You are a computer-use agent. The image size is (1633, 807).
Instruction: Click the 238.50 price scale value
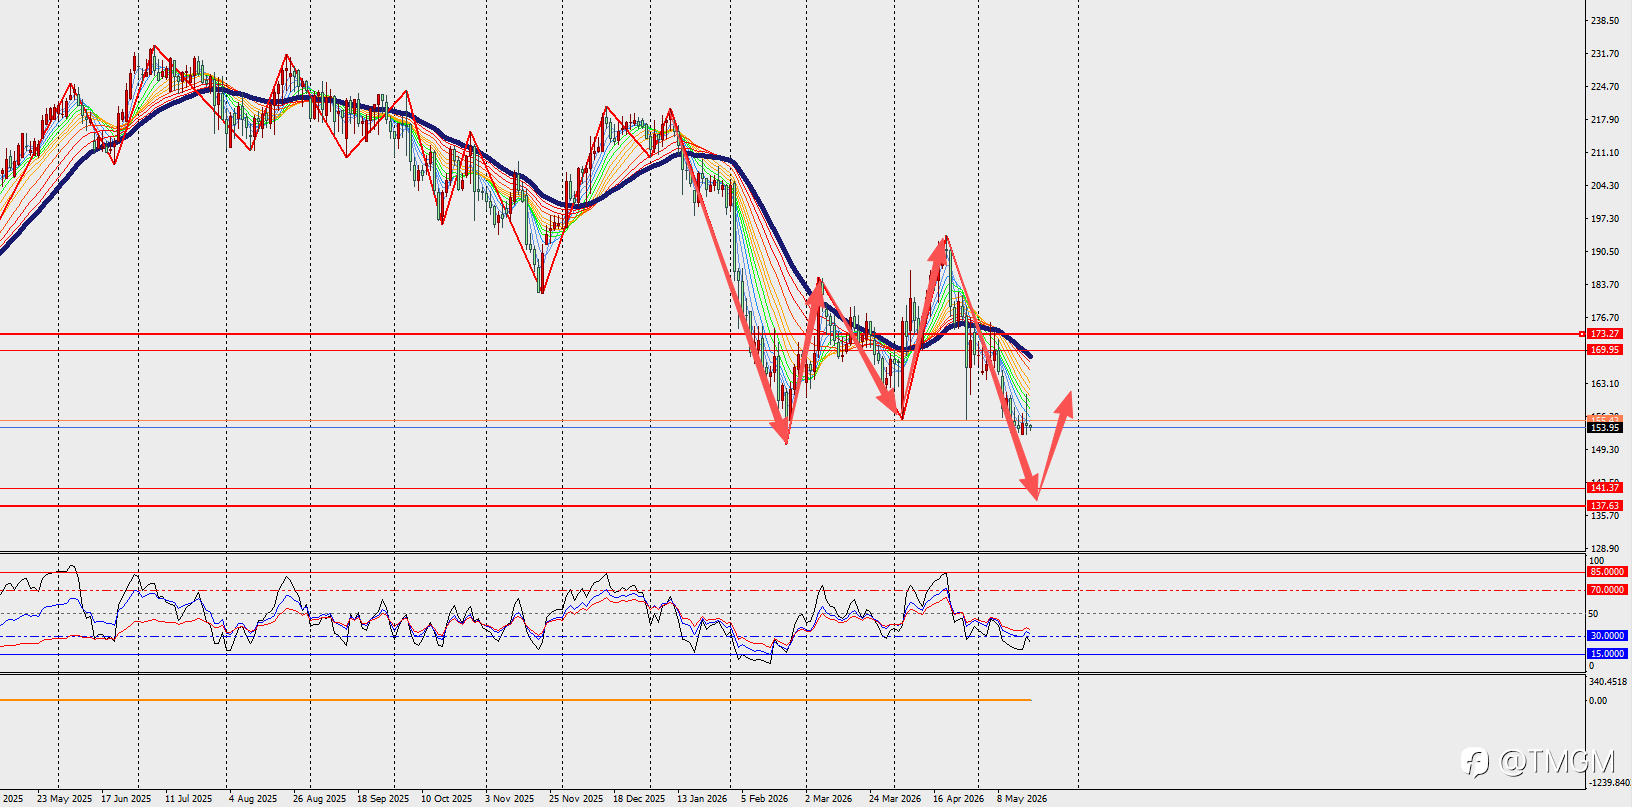1605,21
